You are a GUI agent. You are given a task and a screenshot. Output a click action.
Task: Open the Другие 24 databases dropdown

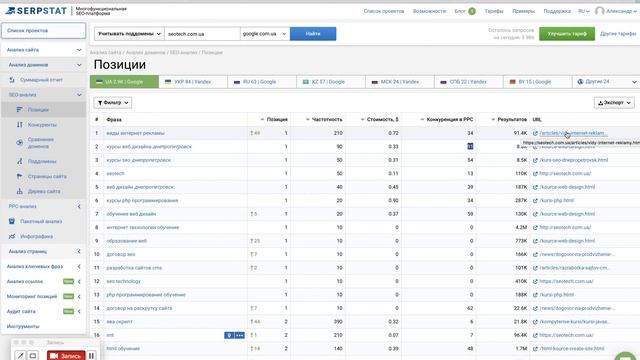click(x=607, y=82)
